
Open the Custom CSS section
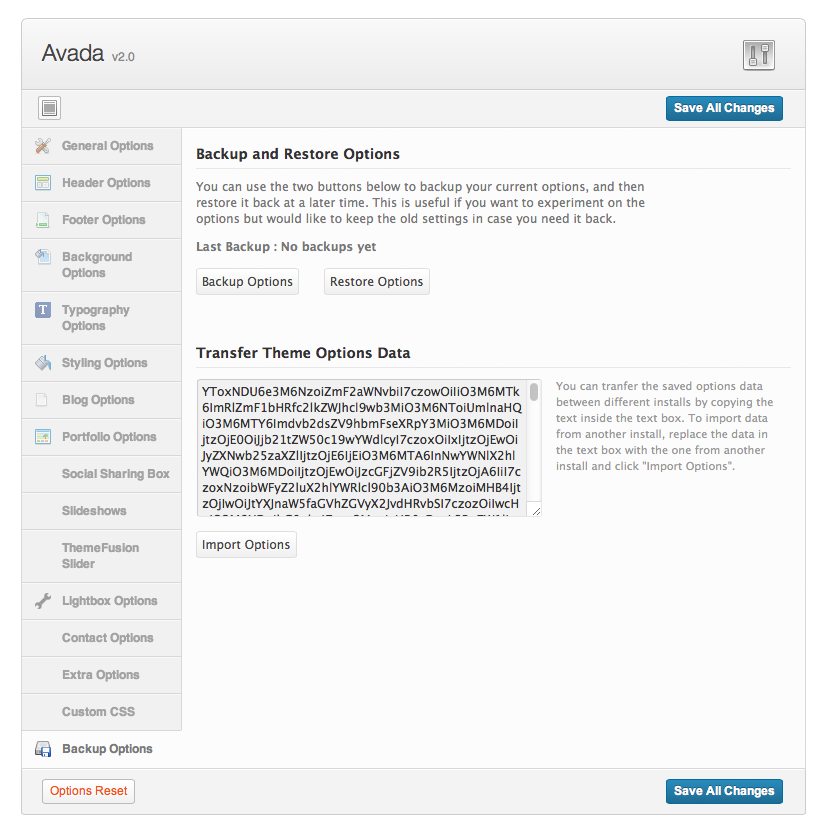(x=98, y=712)
